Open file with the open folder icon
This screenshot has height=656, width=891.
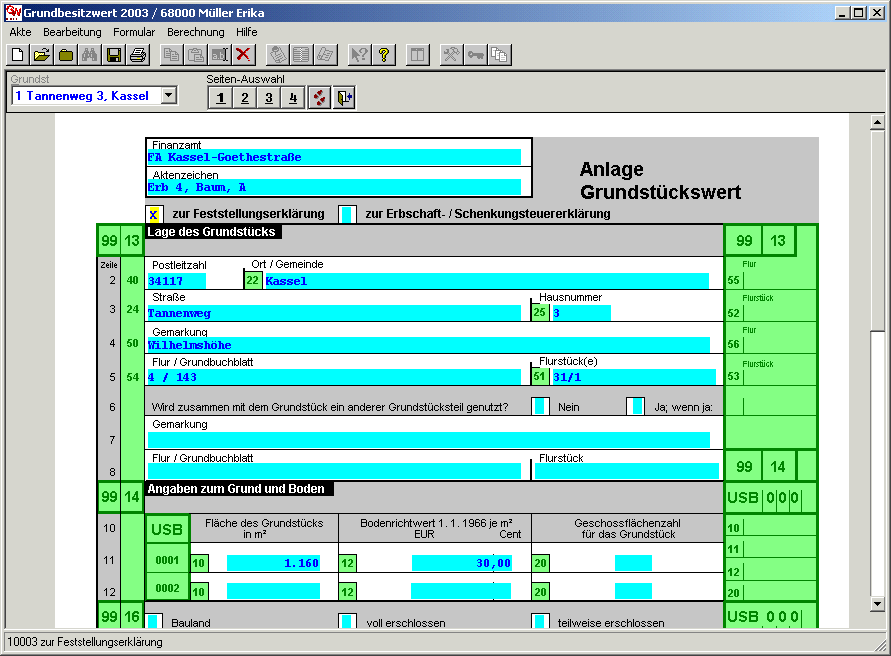coord(41,55)
